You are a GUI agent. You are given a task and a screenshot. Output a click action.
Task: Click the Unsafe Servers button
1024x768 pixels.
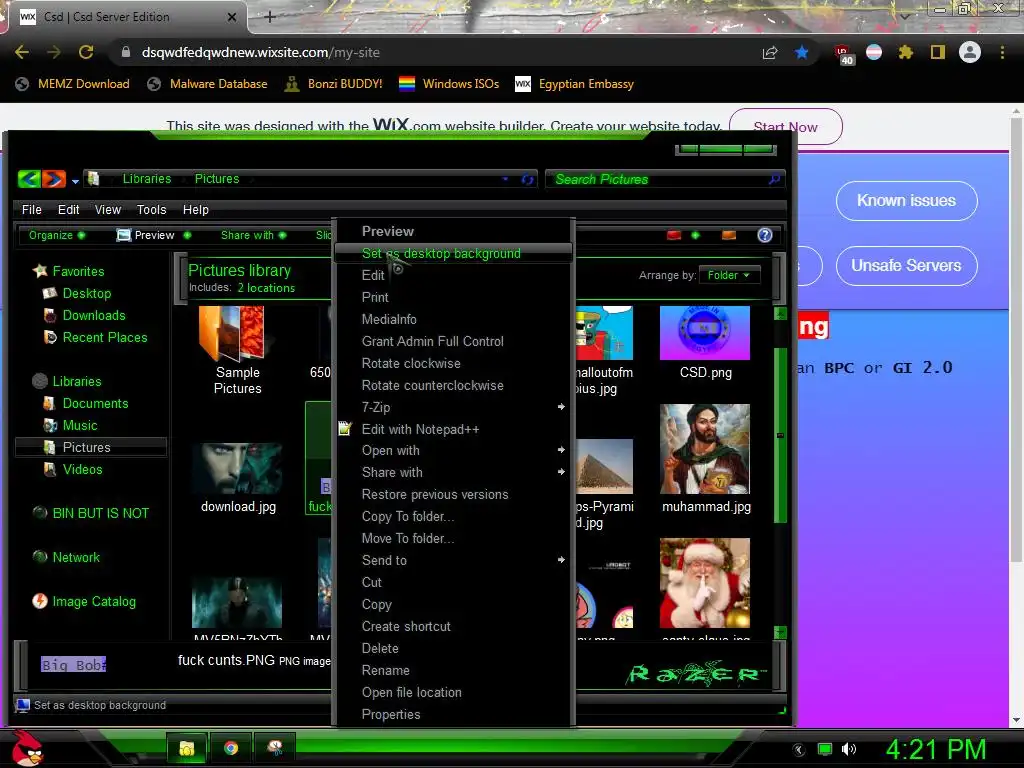point(906,265)
